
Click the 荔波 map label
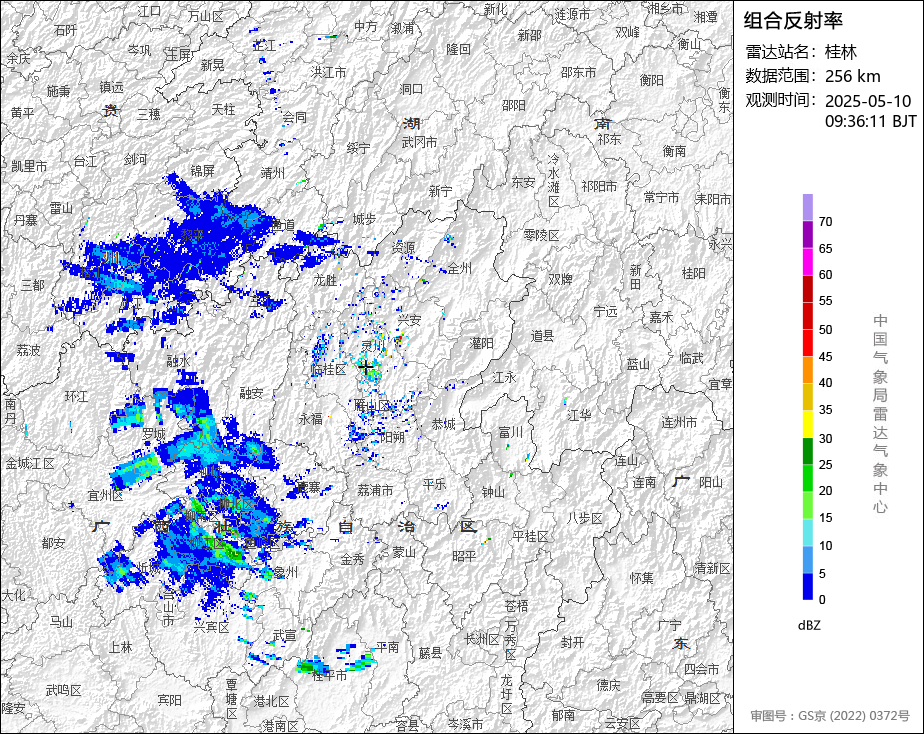click(x=29, y=351)
